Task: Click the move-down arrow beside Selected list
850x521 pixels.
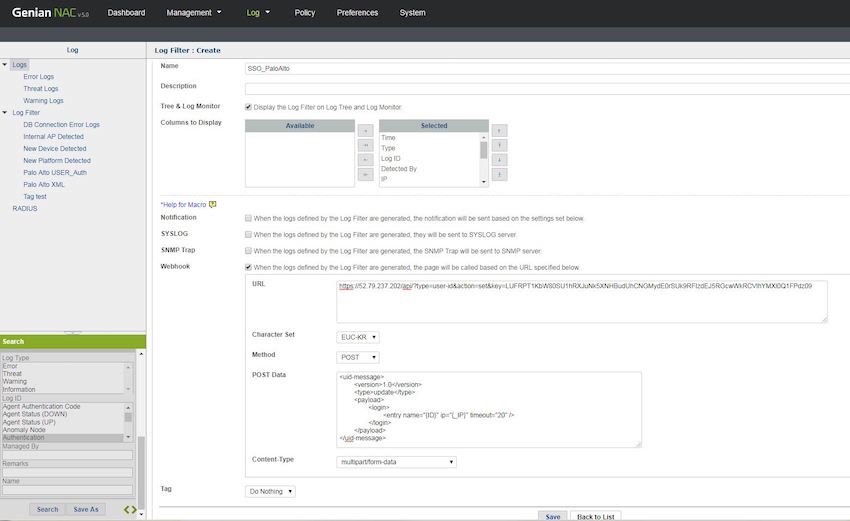Action: (x=499, y=160)
